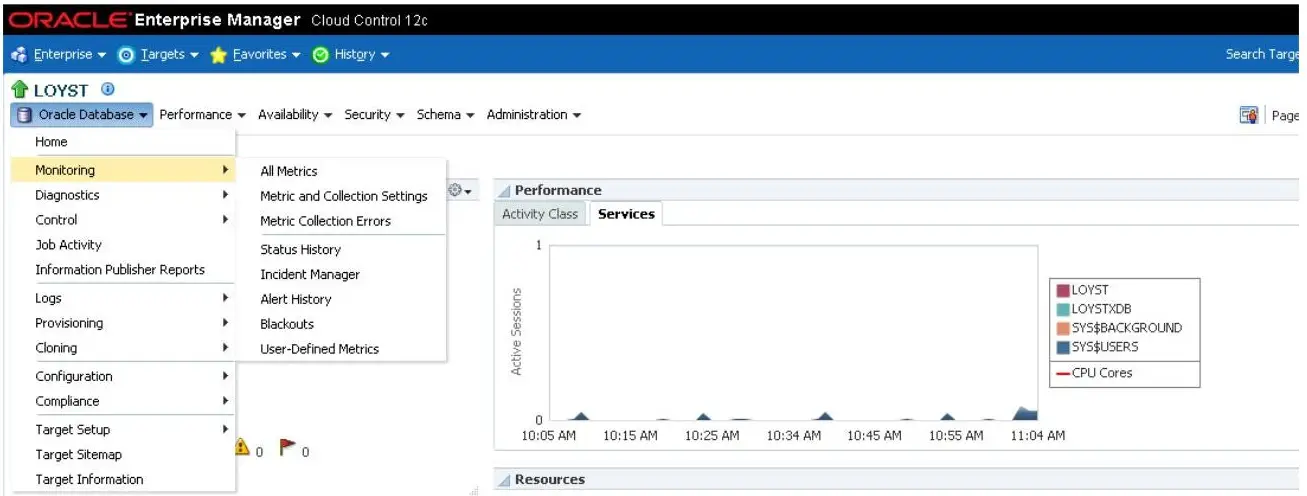Expand the Cloning submenu

[x=122, y=348]
